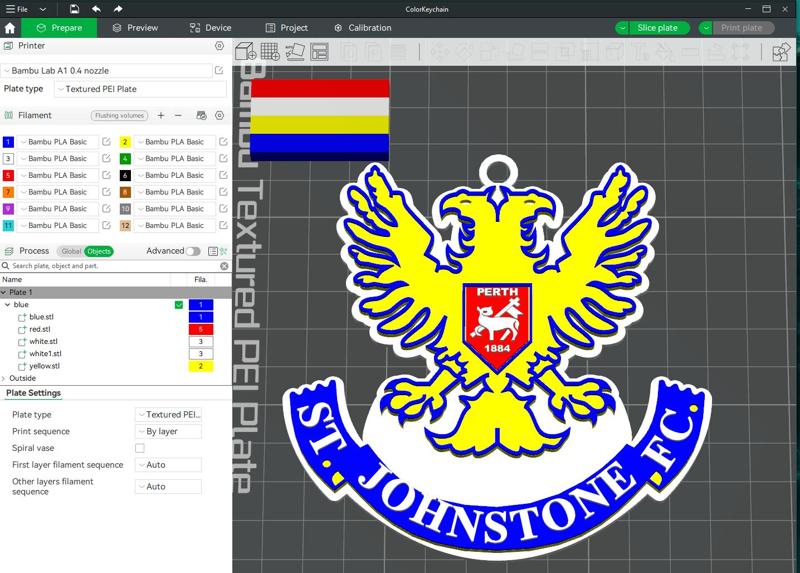Click the Arrange all objects icon
This screenshot has width=800, height=573.
[319, 52]
